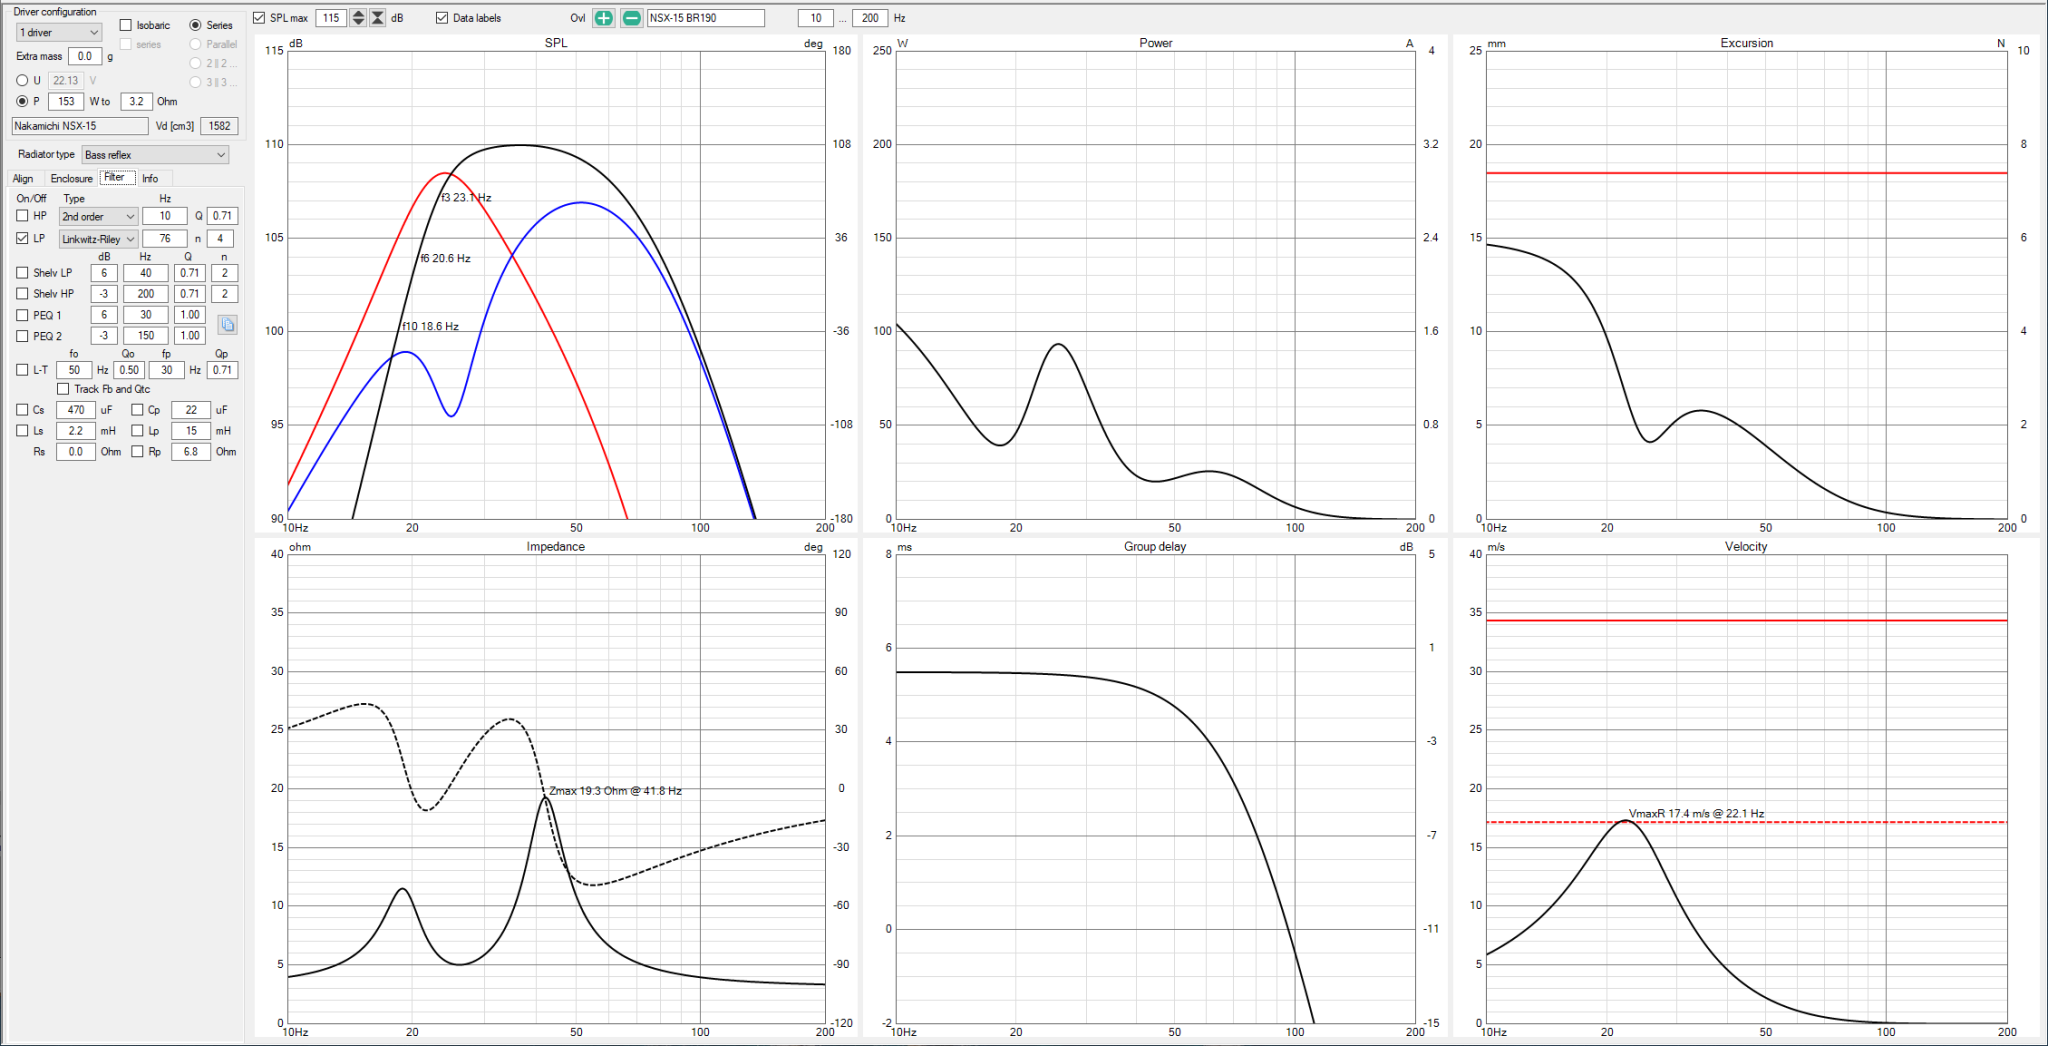Enable the Shelv LP checkbox

coord(22,272)
